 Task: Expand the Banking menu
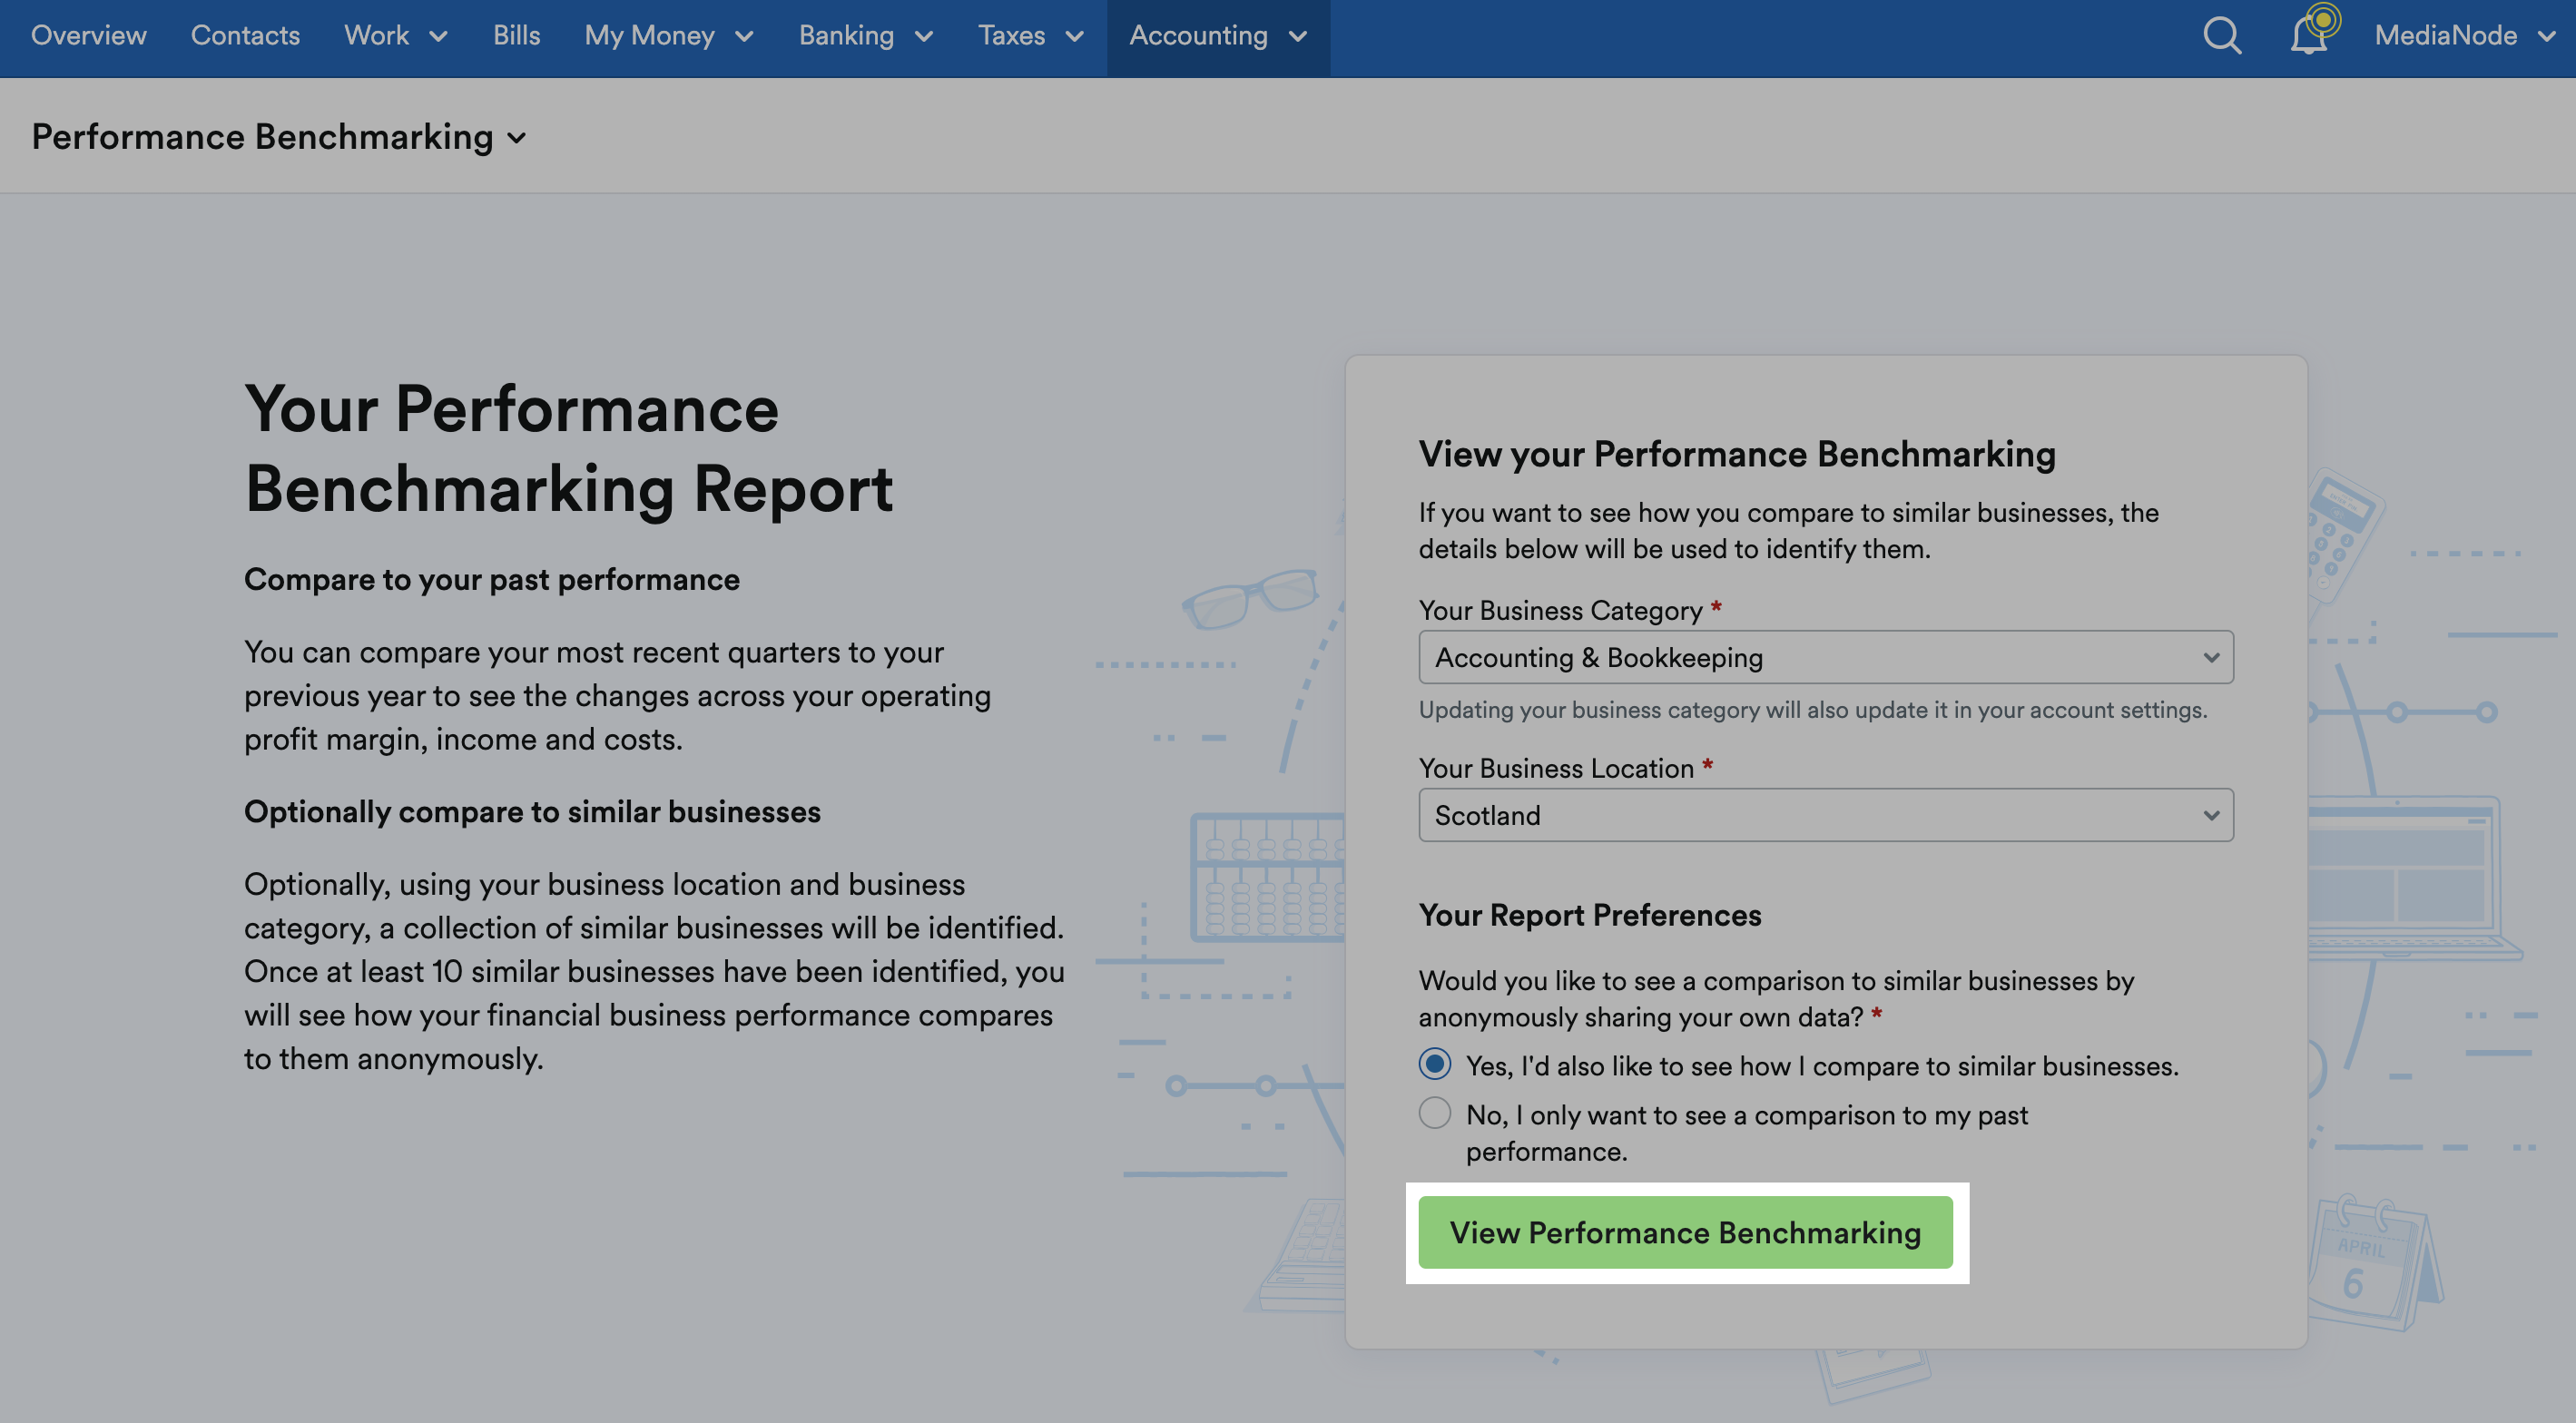(866, 36)
